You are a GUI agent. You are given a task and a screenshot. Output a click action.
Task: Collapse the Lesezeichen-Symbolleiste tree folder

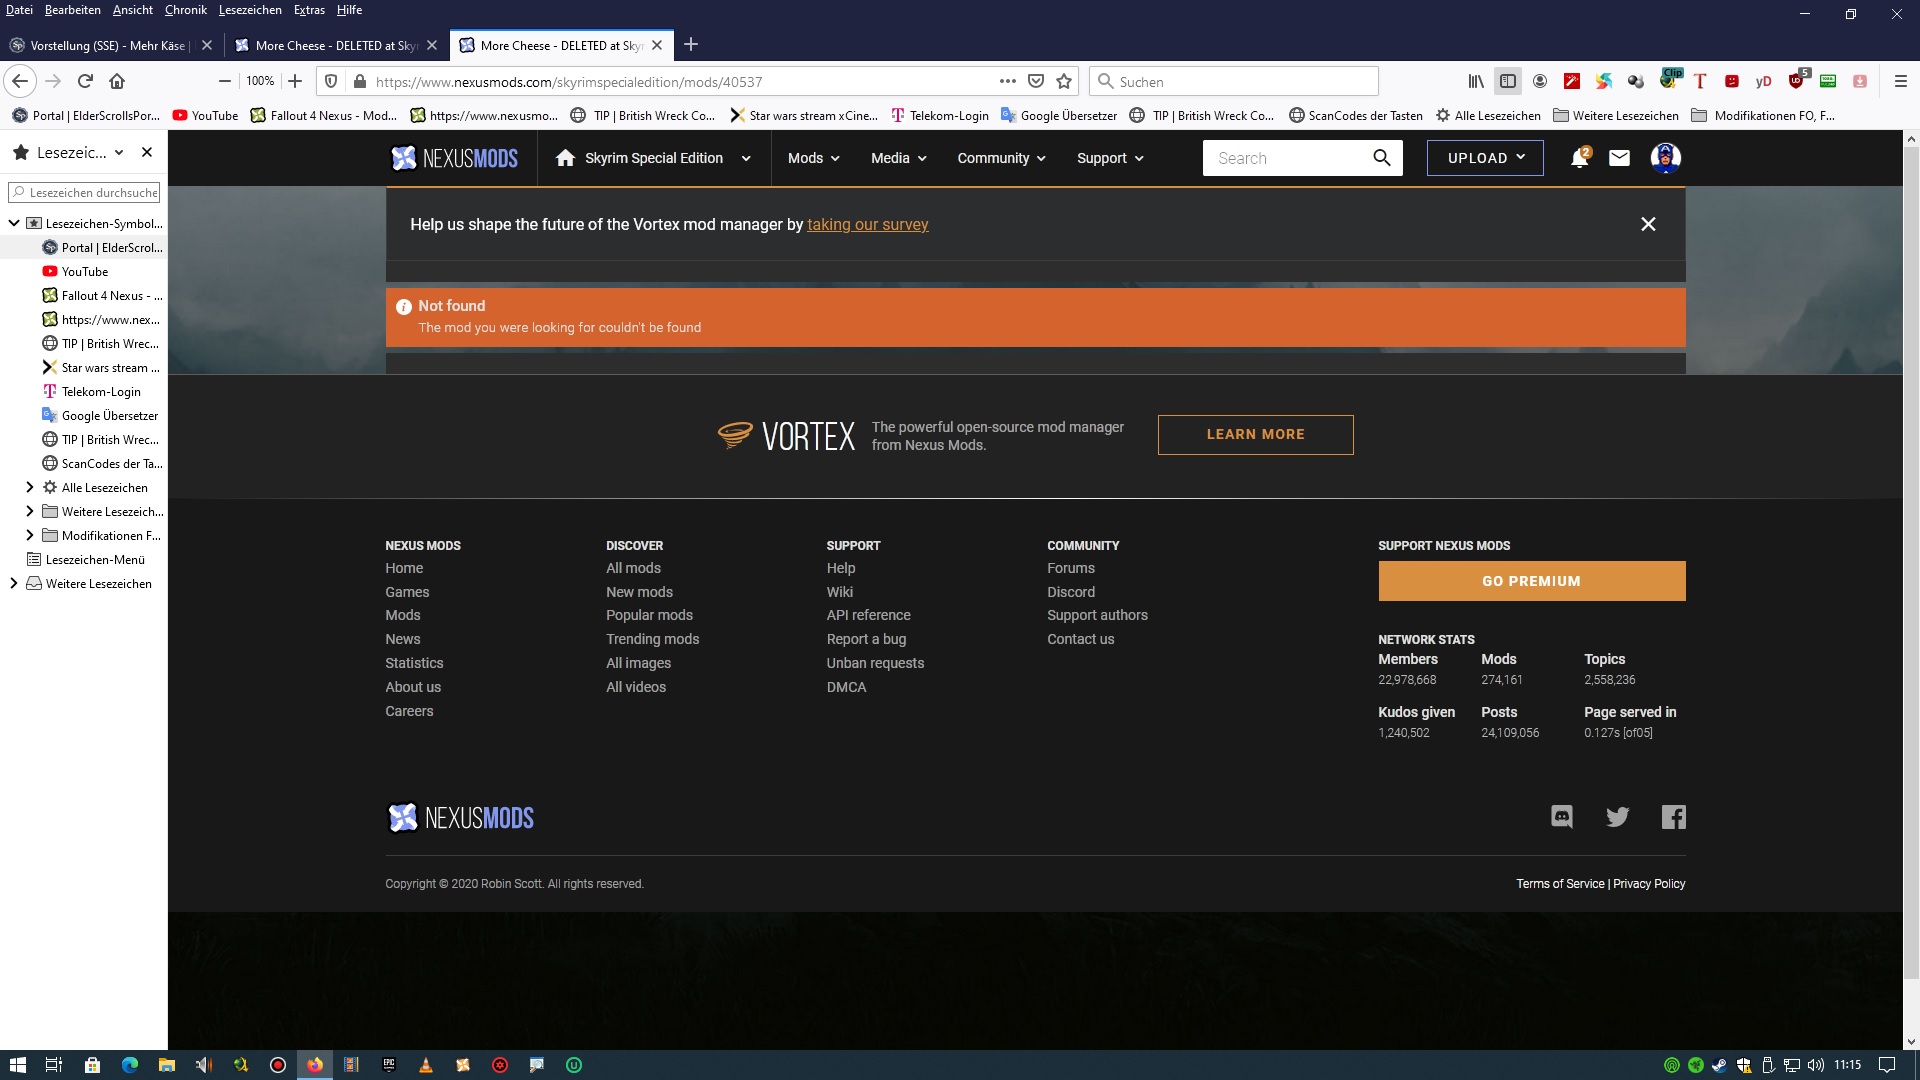(14, 224)
